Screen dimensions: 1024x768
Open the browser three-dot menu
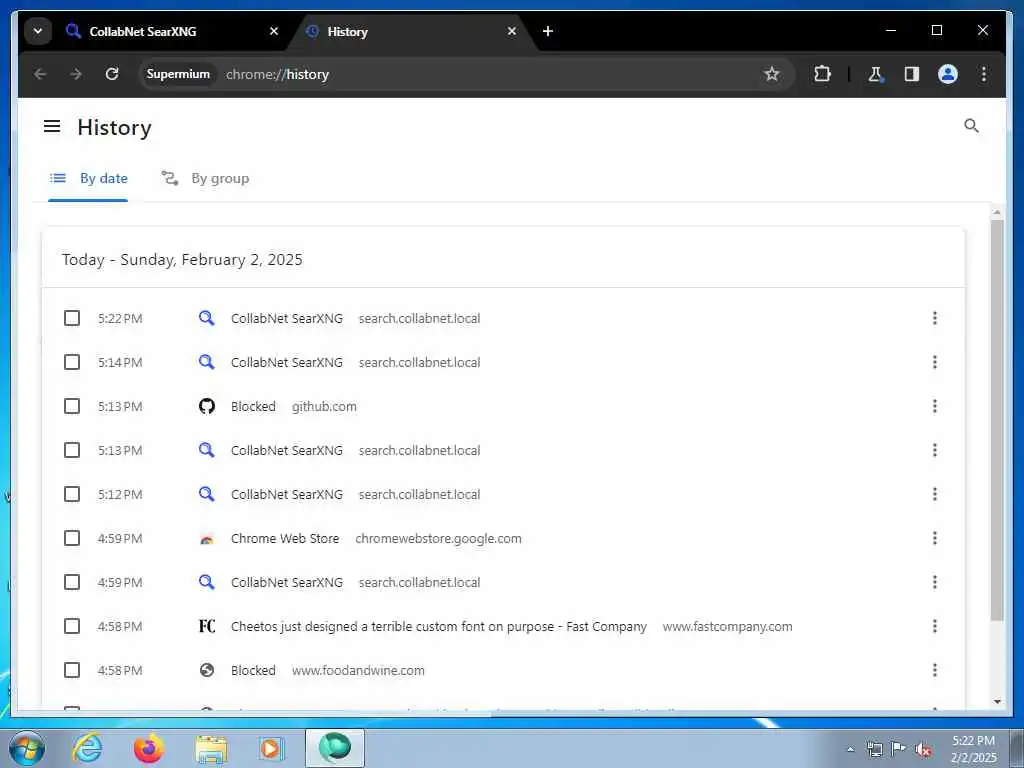click(984, 74)
